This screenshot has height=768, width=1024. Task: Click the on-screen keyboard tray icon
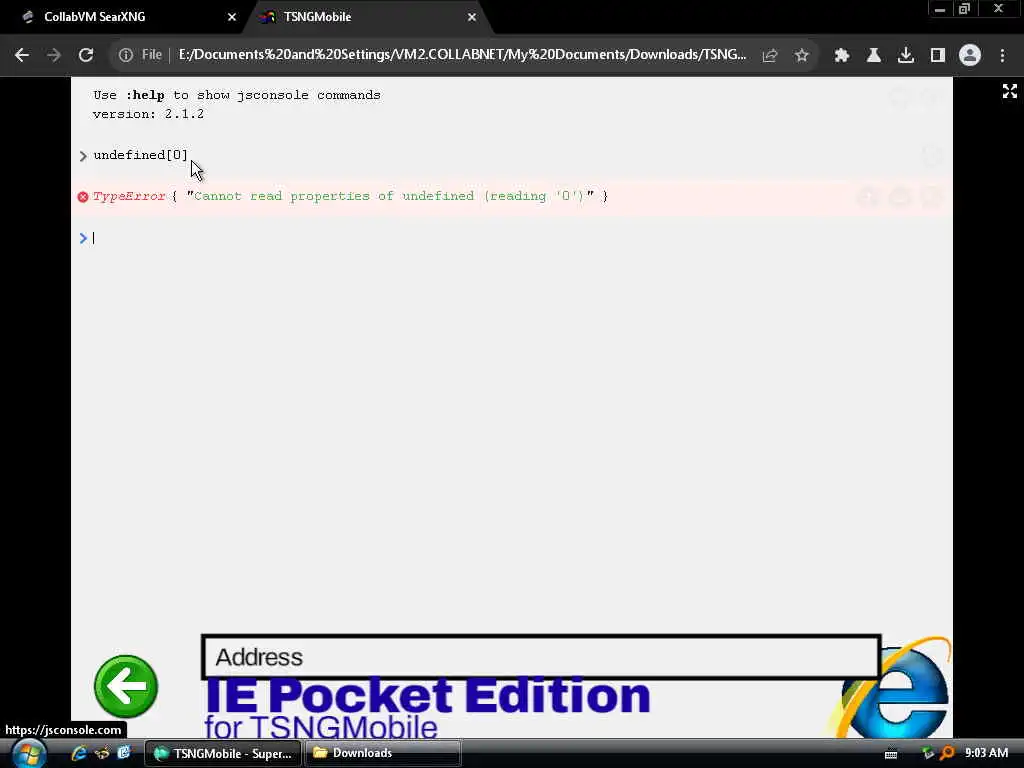(x=891, y=754)
